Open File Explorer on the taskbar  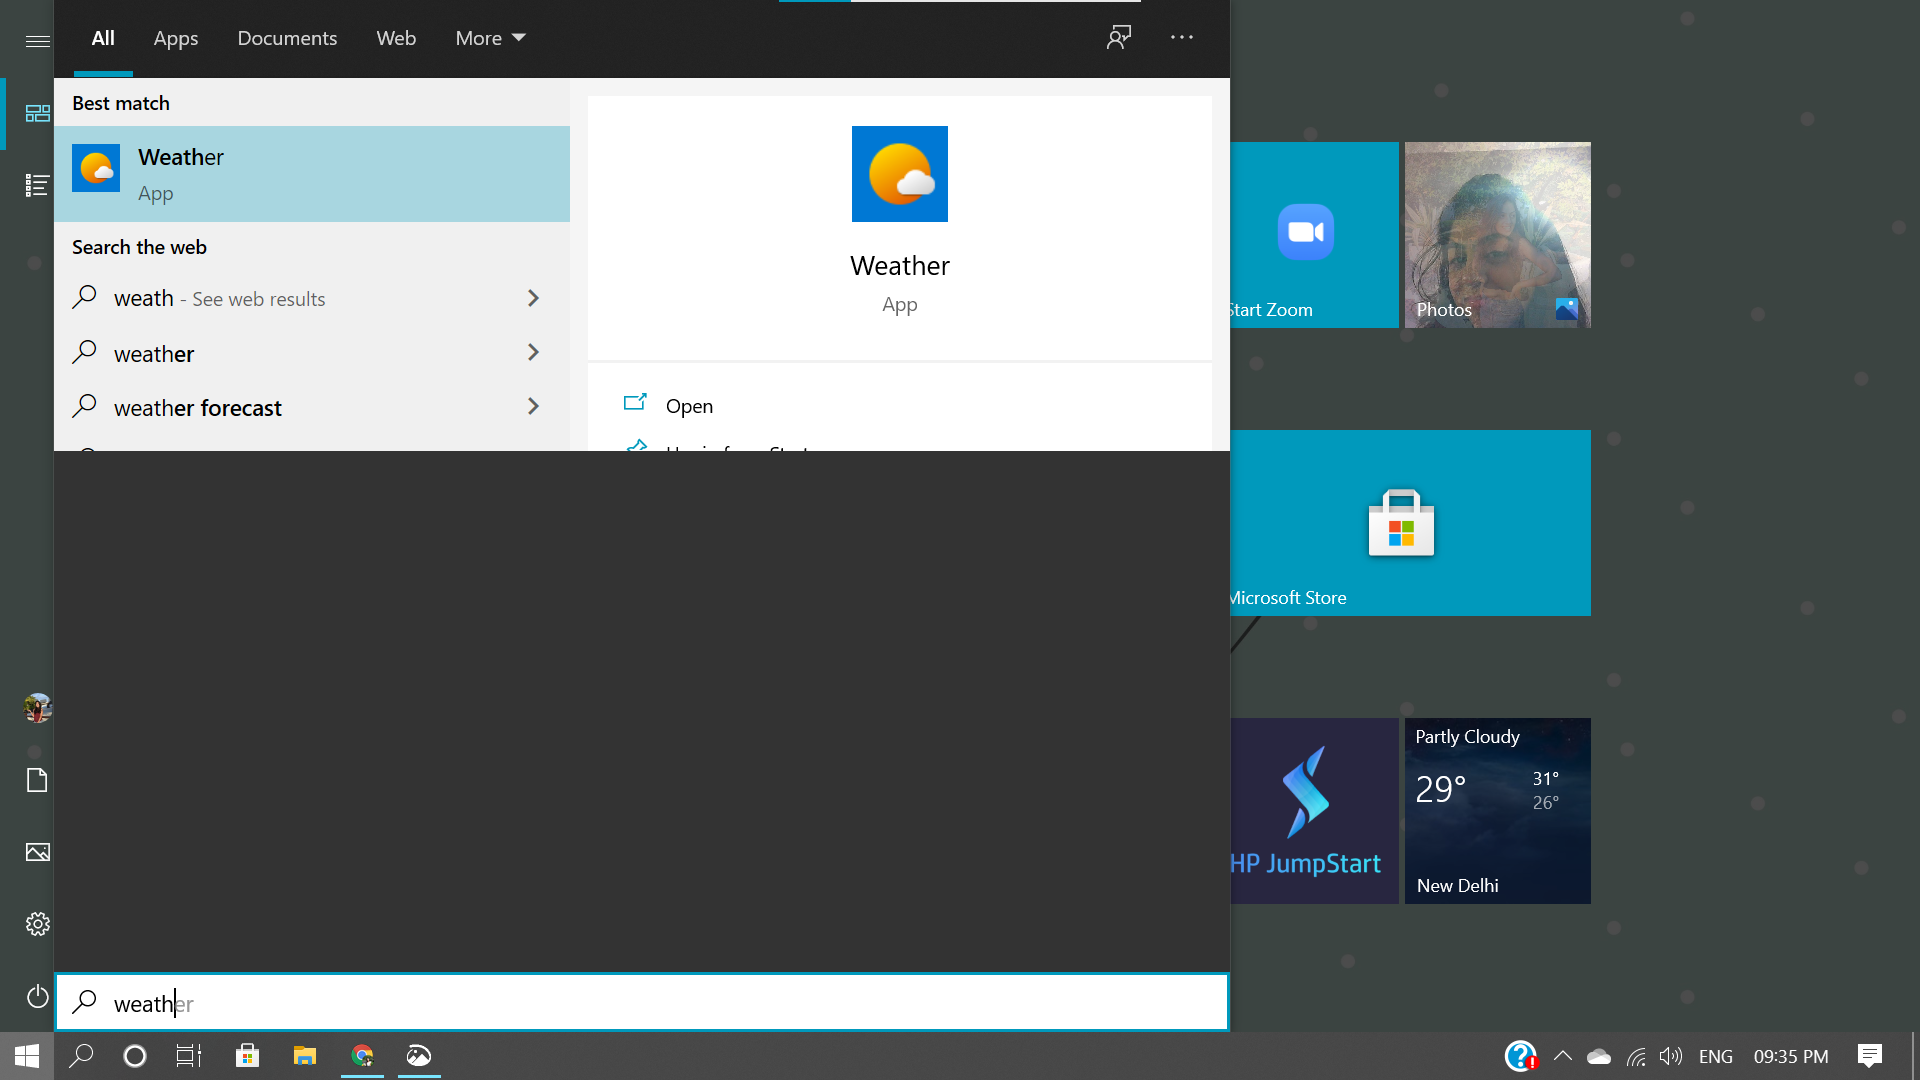(304, 1056)
